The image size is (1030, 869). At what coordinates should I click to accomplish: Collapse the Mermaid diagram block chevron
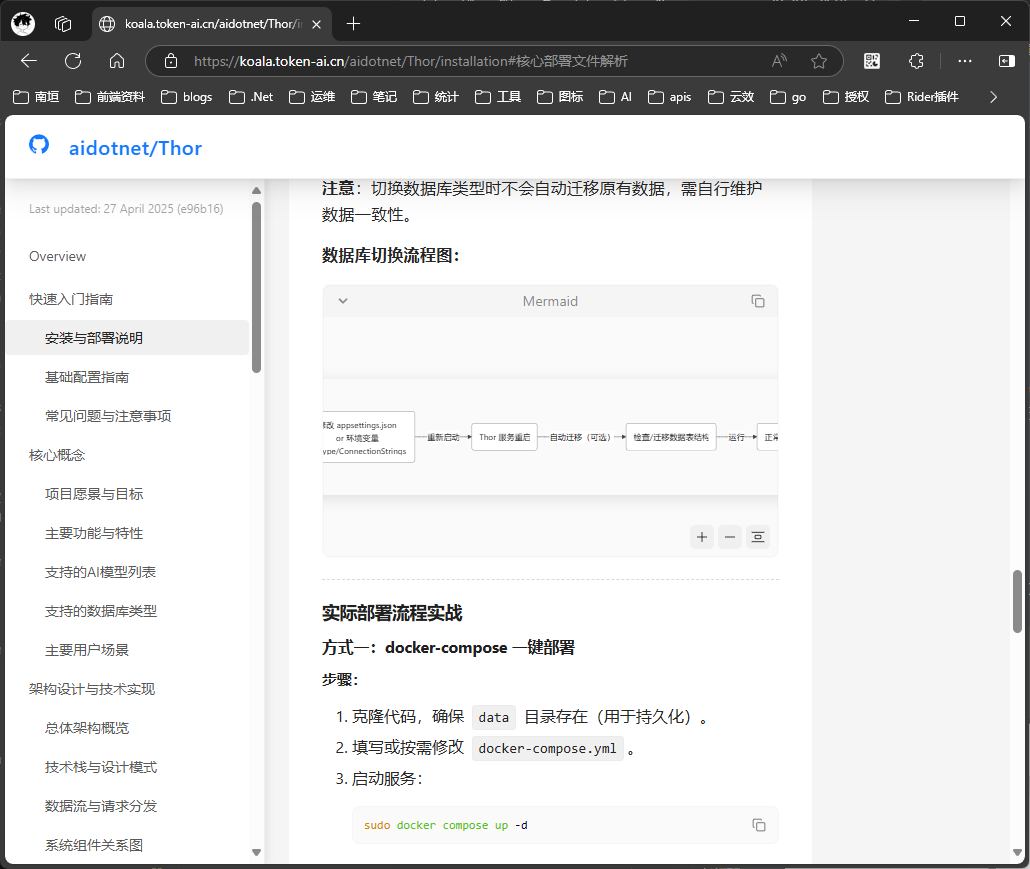pyautogui.click(x=342, y=300)
